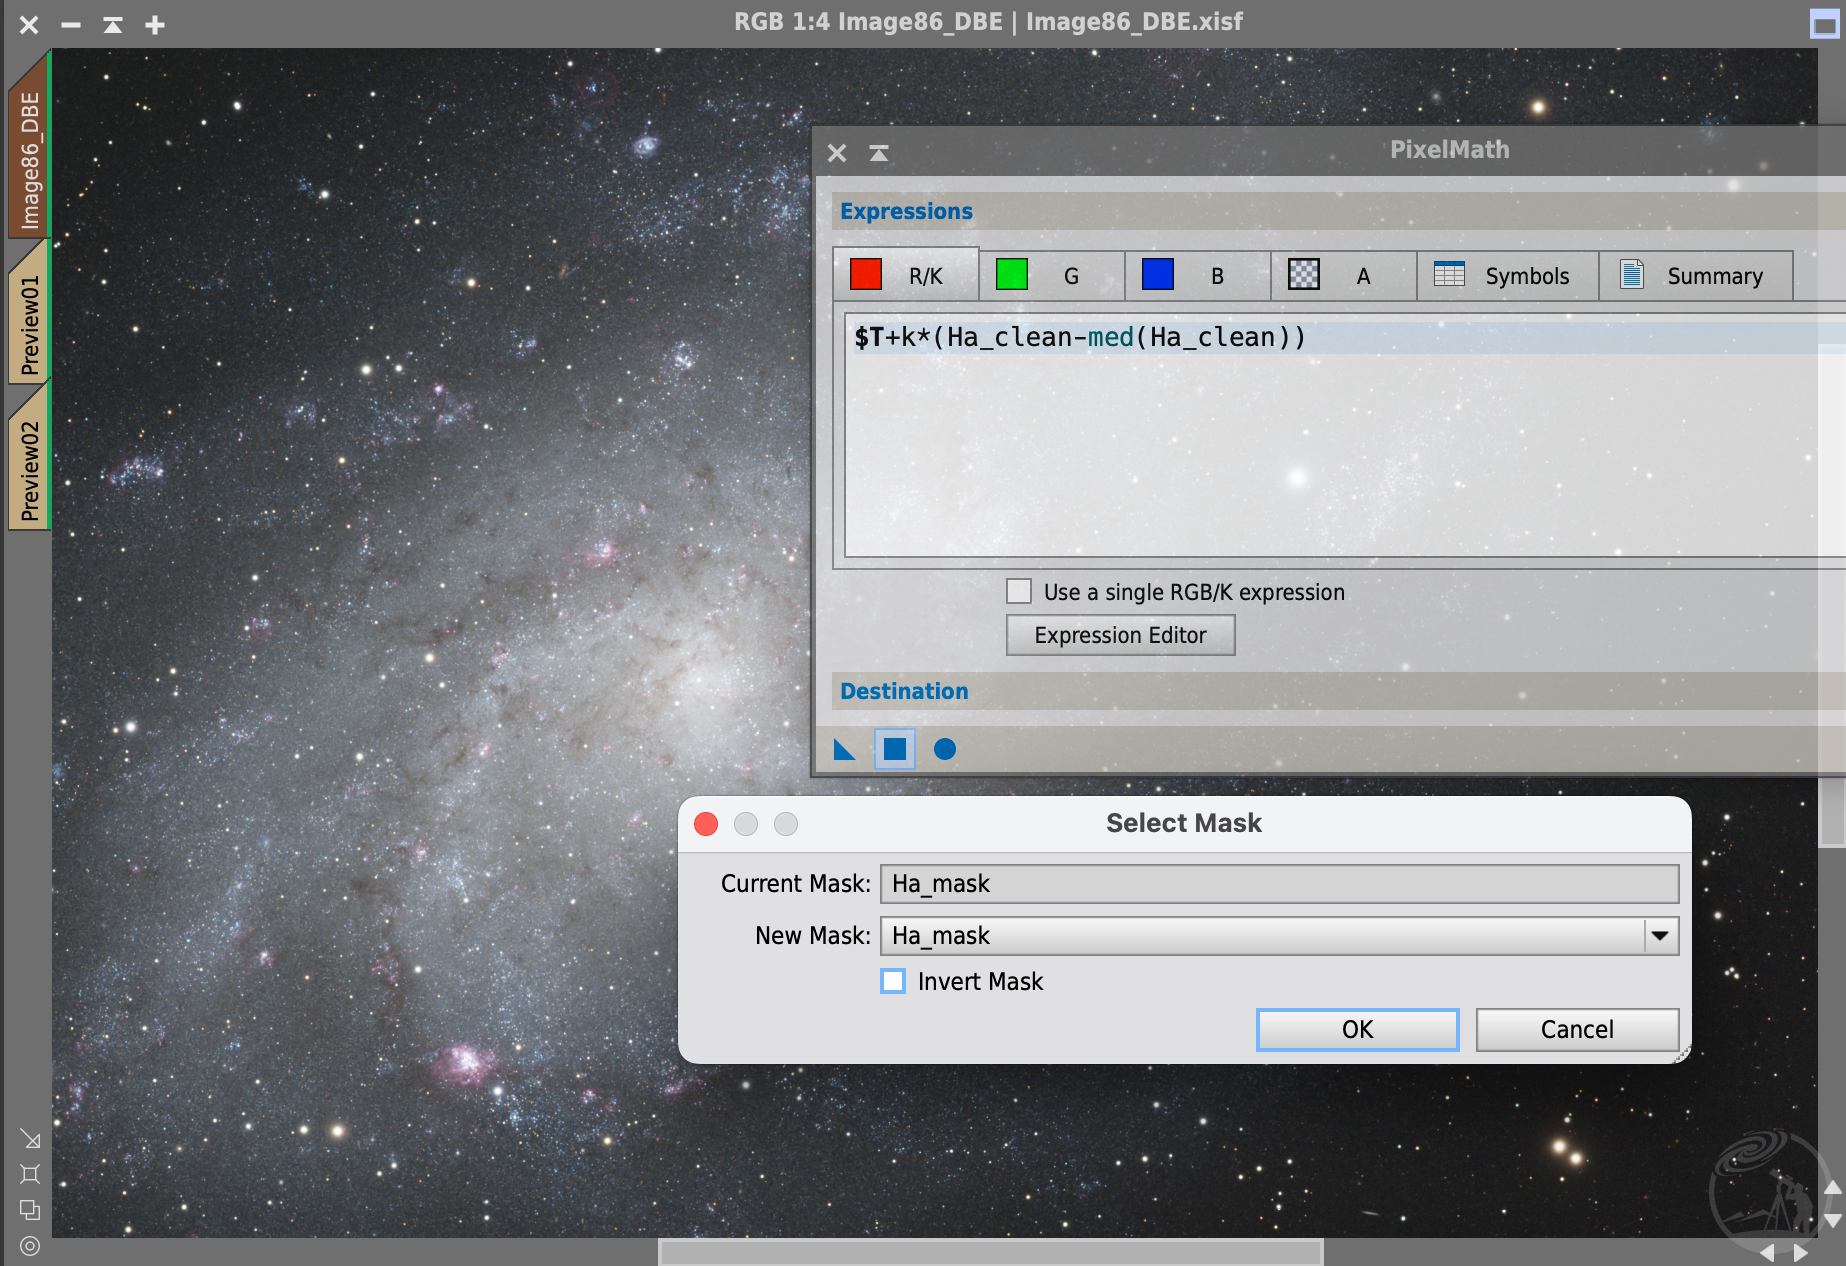The image size is (1846, 1266).
Task: Click the Apply Global circle icon
Action: tap(945, 749)
